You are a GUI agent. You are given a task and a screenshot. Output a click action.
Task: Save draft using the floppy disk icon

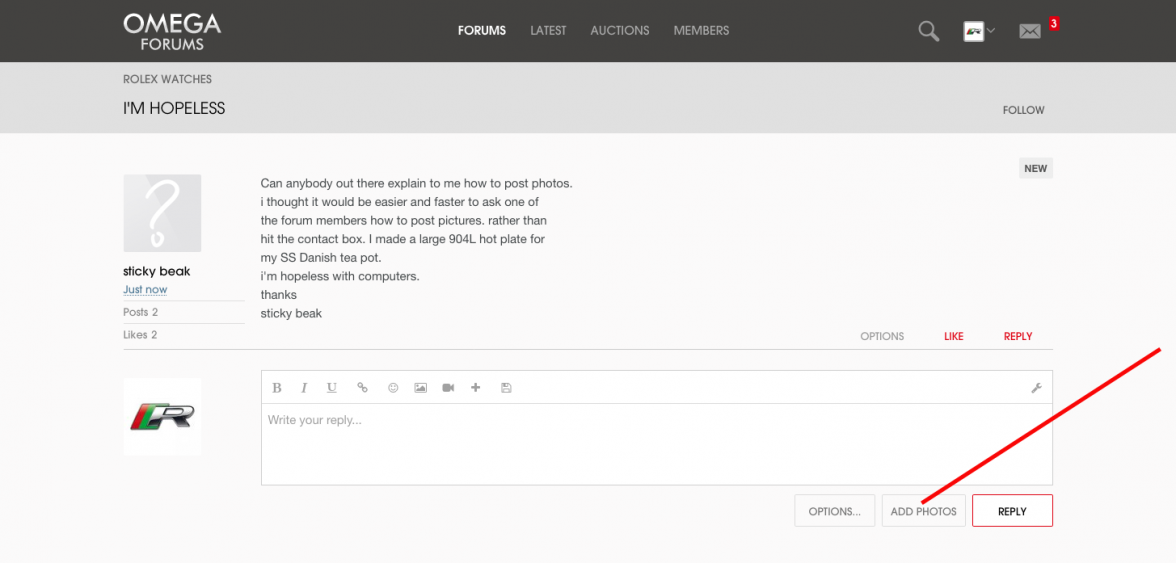(x=506, y=388)
